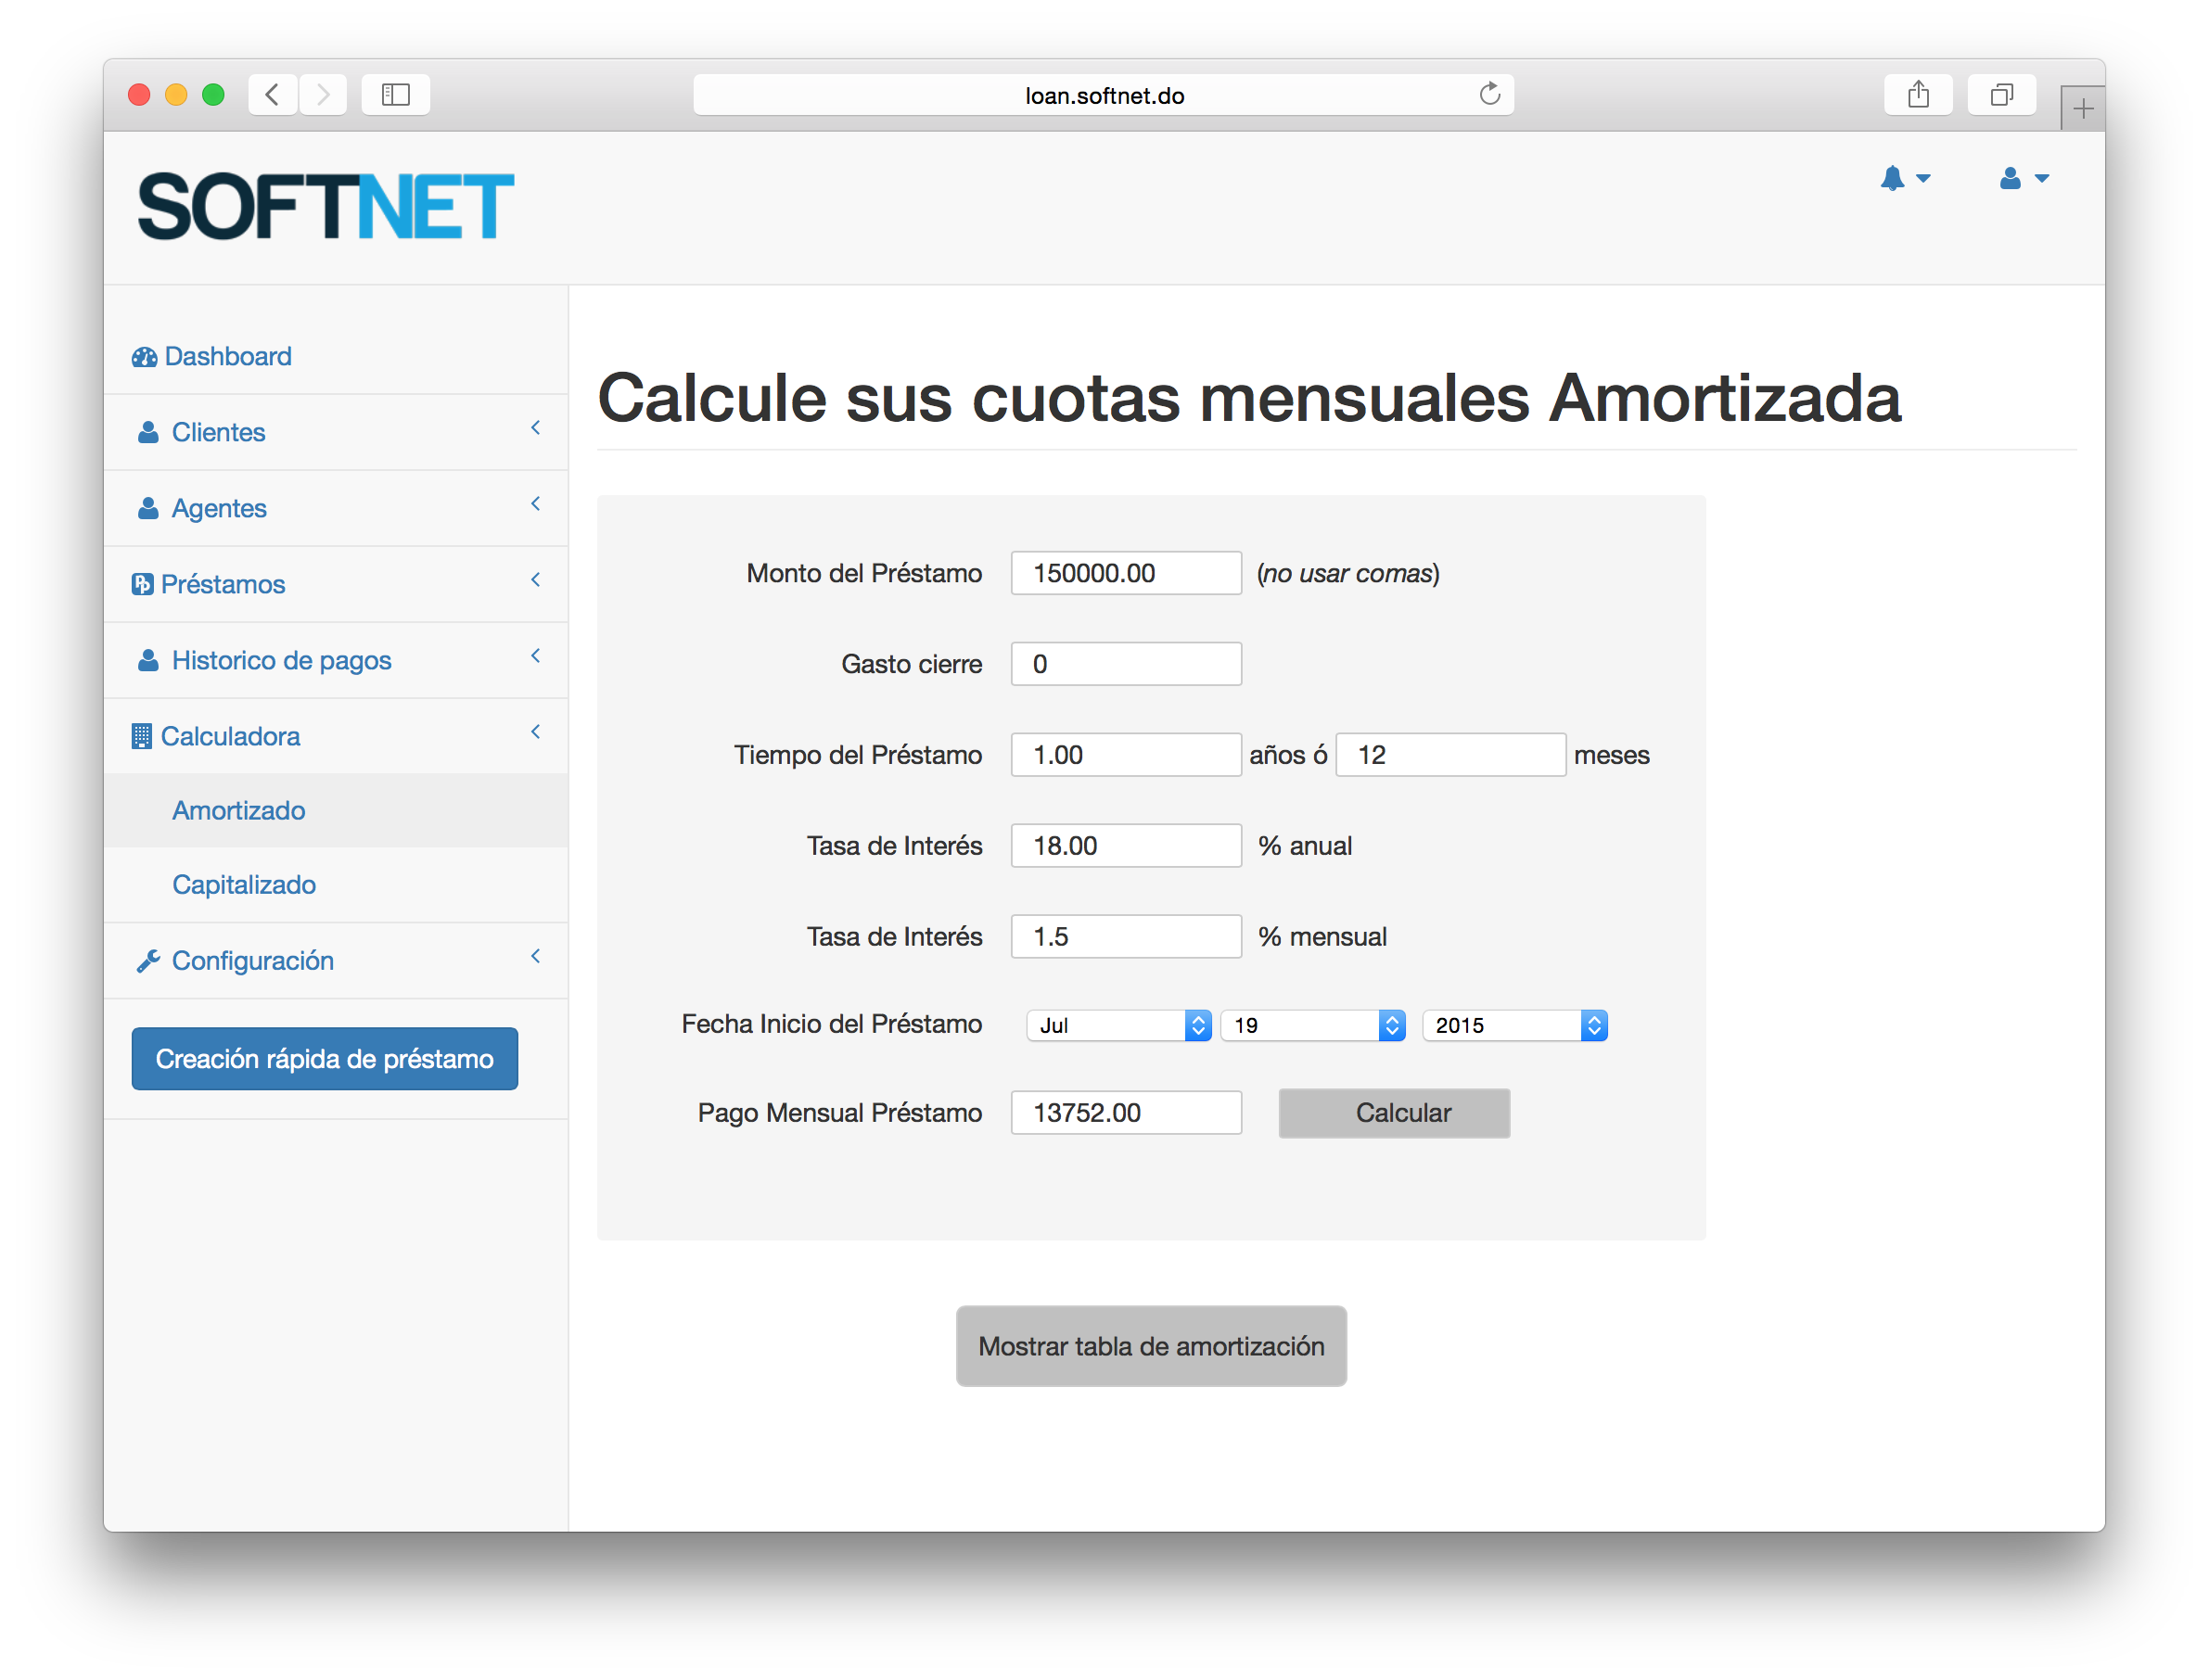The image size is (2209, 1680).
Task: Click the Monto del Préstamo field
Action: [x=1125, y=573]
